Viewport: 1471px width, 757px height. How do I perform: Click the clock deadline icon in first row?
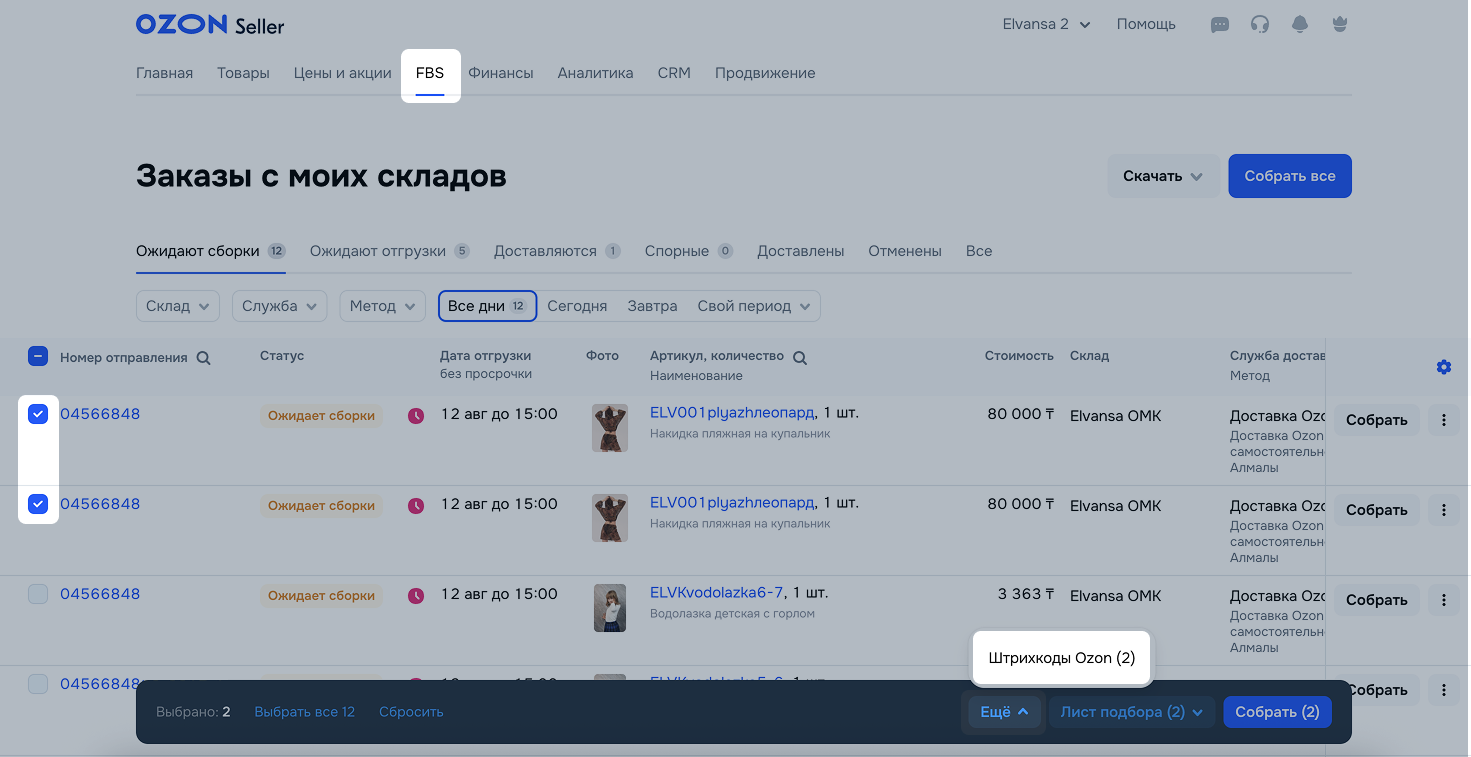[416, 416]
